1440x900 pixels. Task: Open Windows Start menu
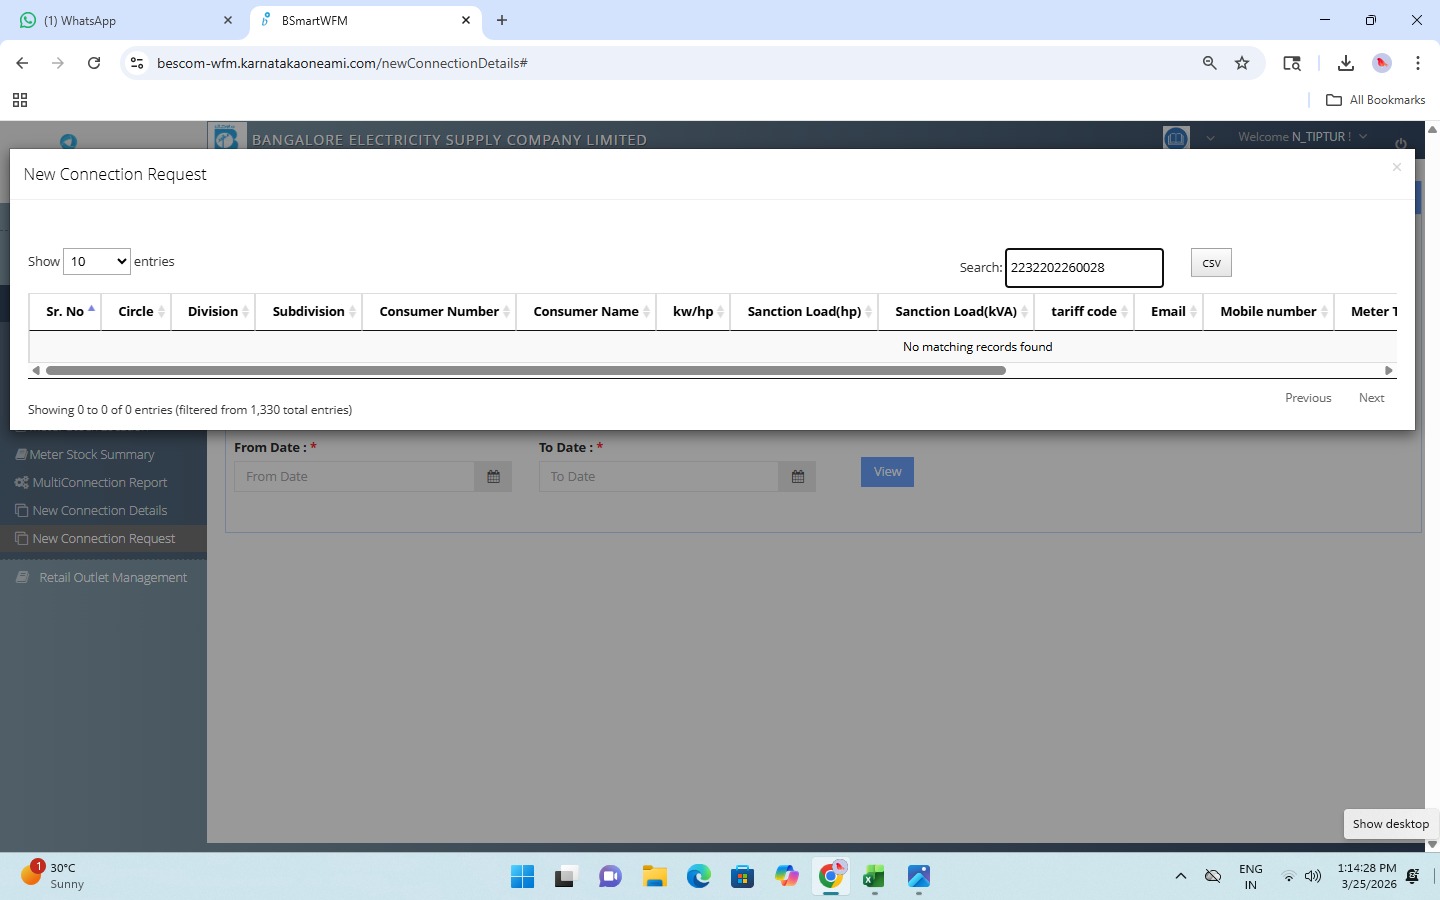tap(522, 877)
